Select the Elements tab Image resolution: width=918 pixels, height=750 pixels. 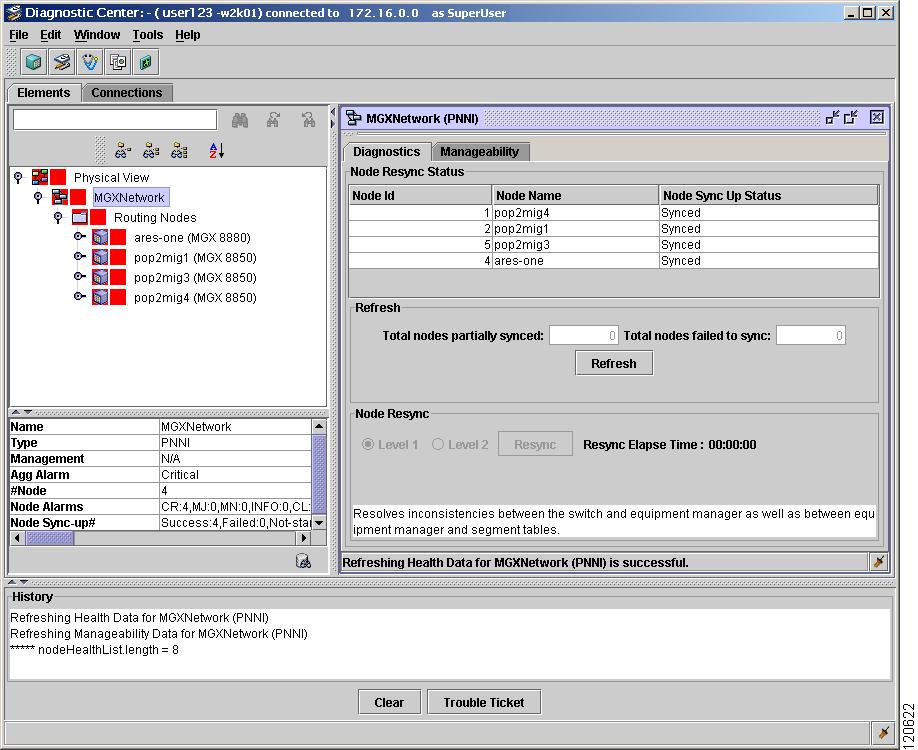(x=44, y=93)
